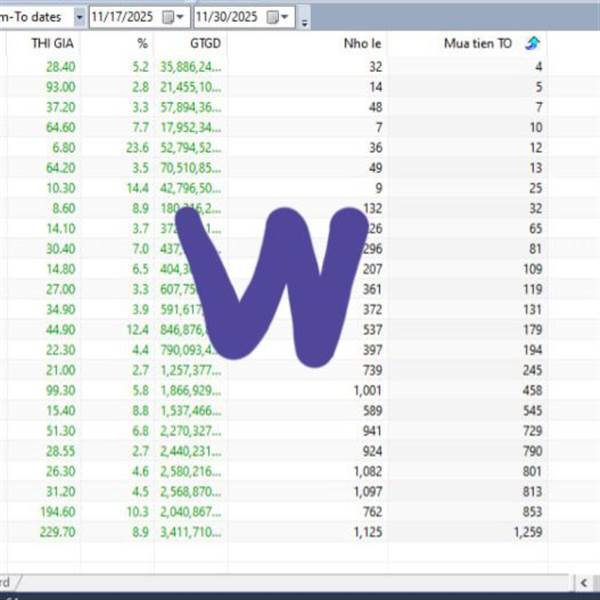Select the THI GIA cell 99.30
This screenshot has height=600, width=600.
point(60,391)
